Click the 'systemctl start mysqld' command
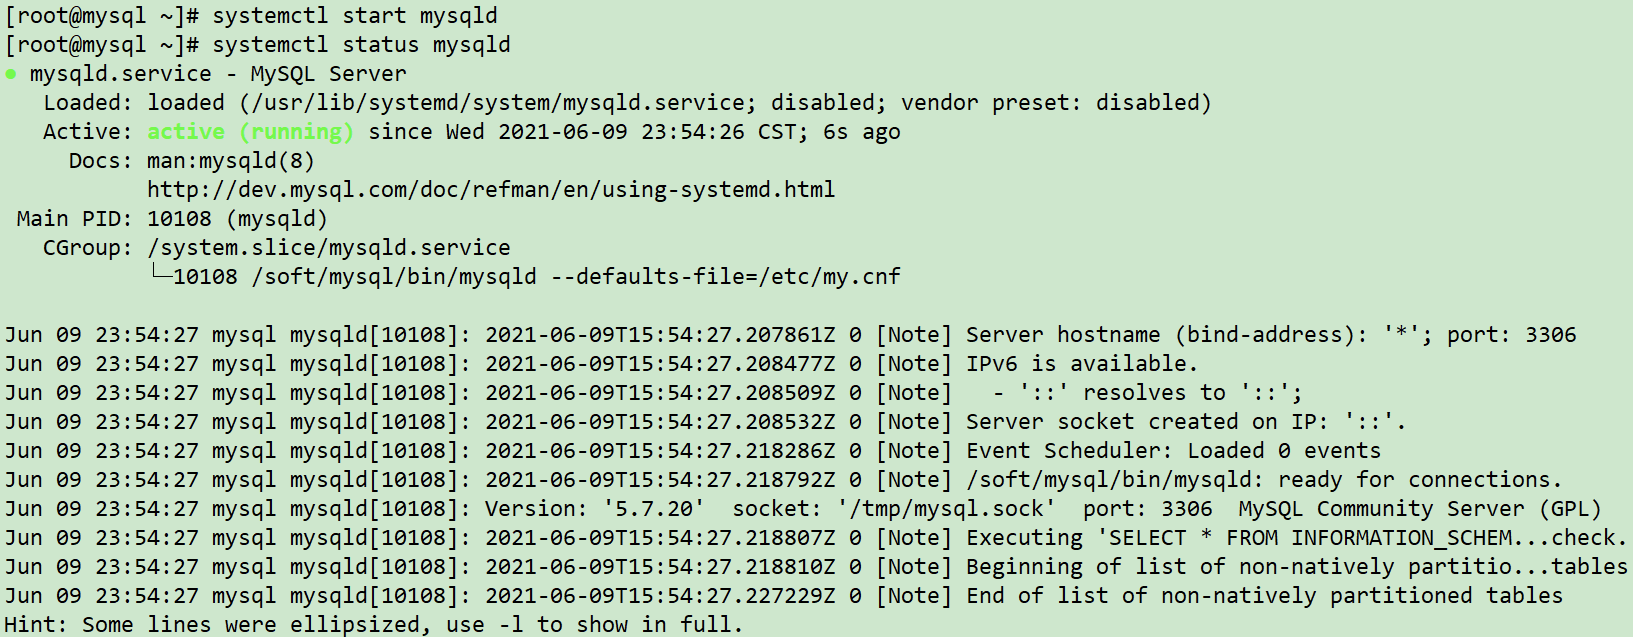This screenshot has height=637, width=1633. pos(355,16)
